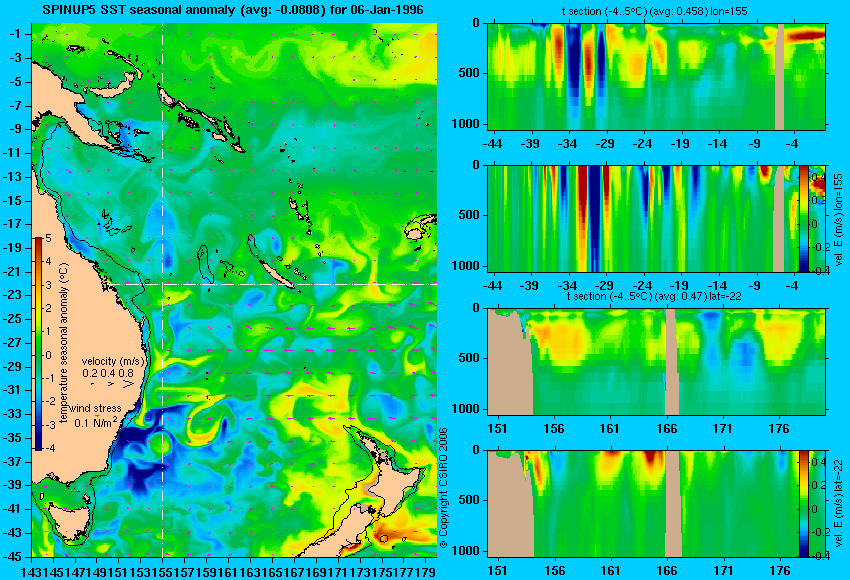Click the '0.1 N/m²' wind stress value
The height and width of the screenshot is (580, 850).
[x=95, y=422]
